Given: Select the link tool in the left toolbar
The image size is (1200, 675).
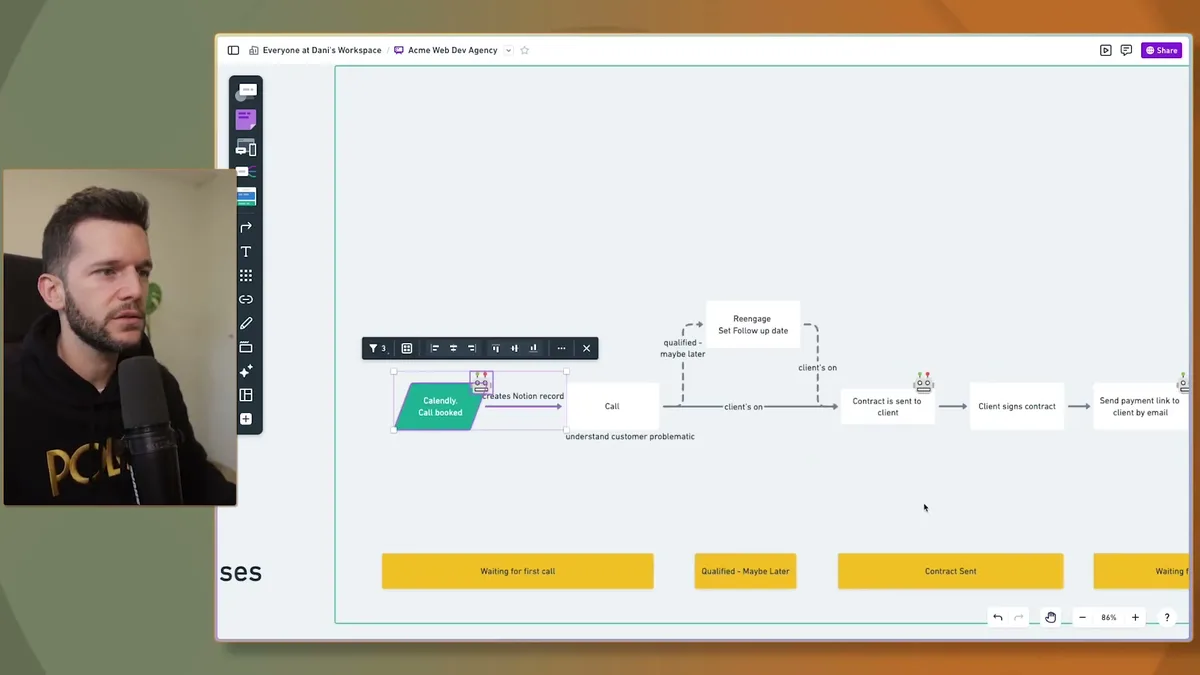Looking at the screenshot, I should tap(246, 298).
